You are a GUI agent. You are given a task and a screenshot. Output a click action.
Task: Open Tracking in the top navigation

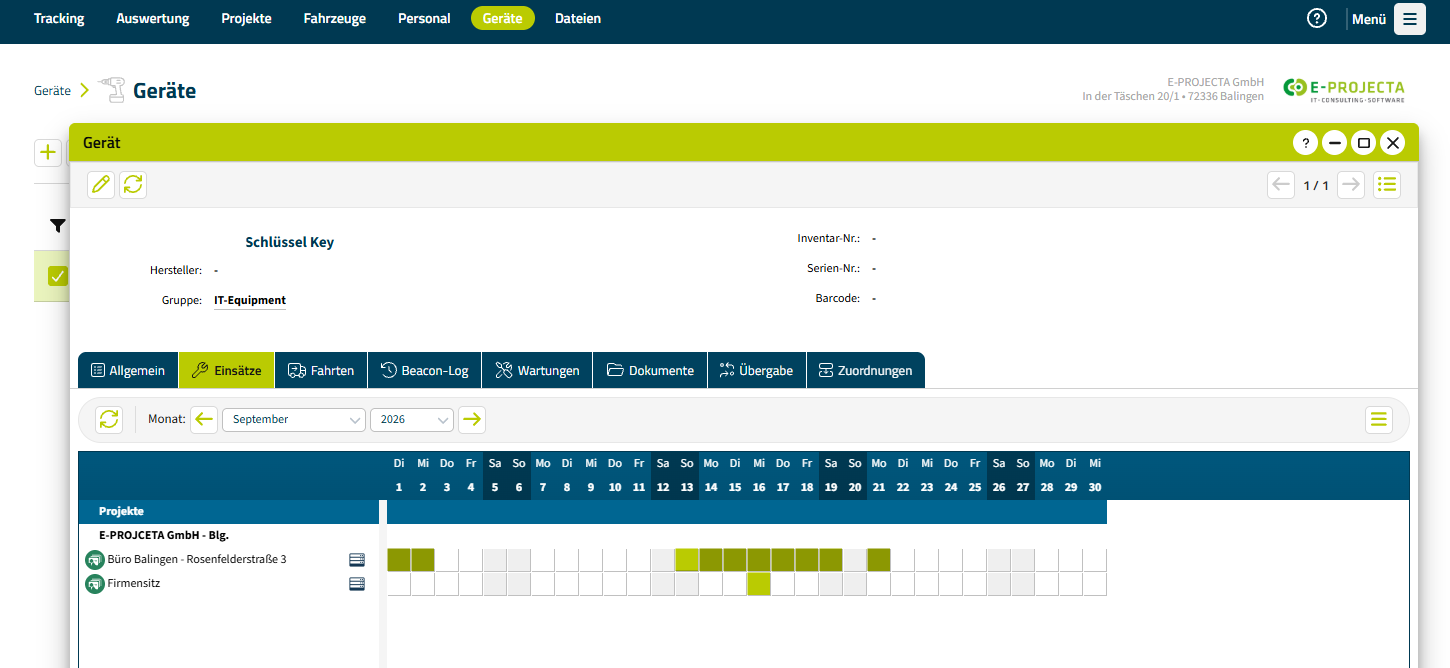(x=59, y=18)
